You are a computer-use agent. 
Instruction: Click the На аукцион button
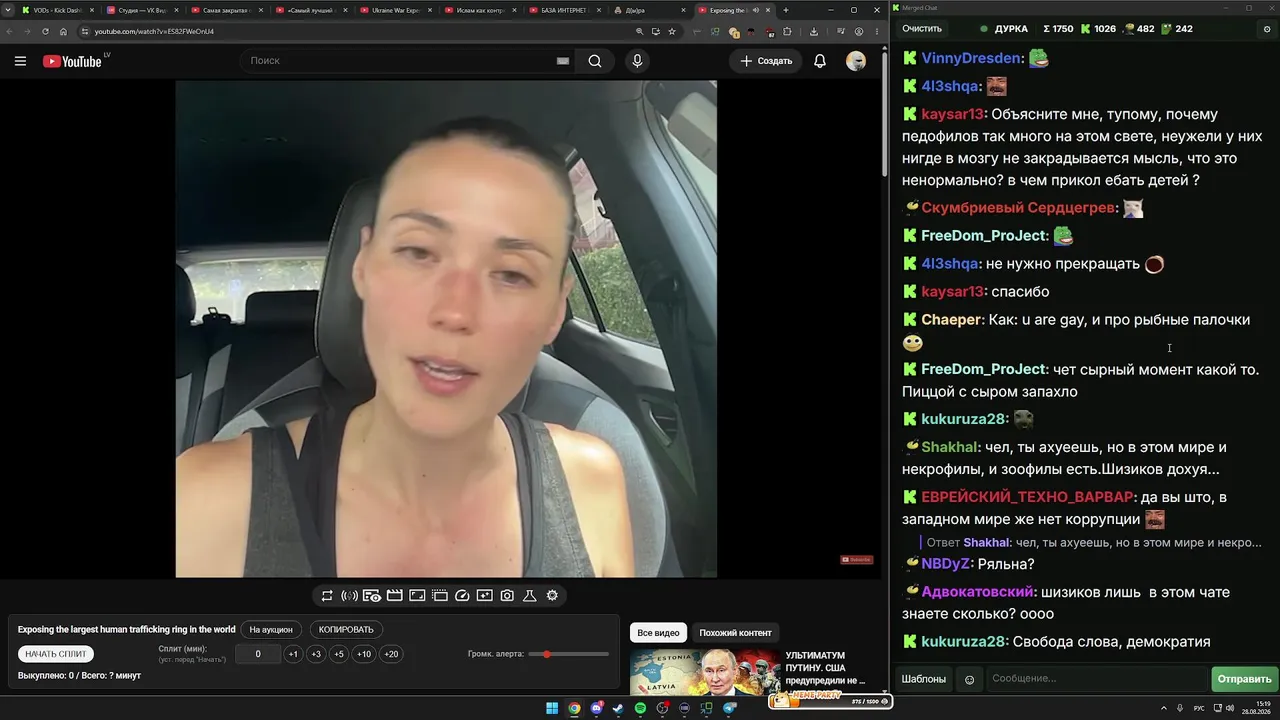(271, 630)
